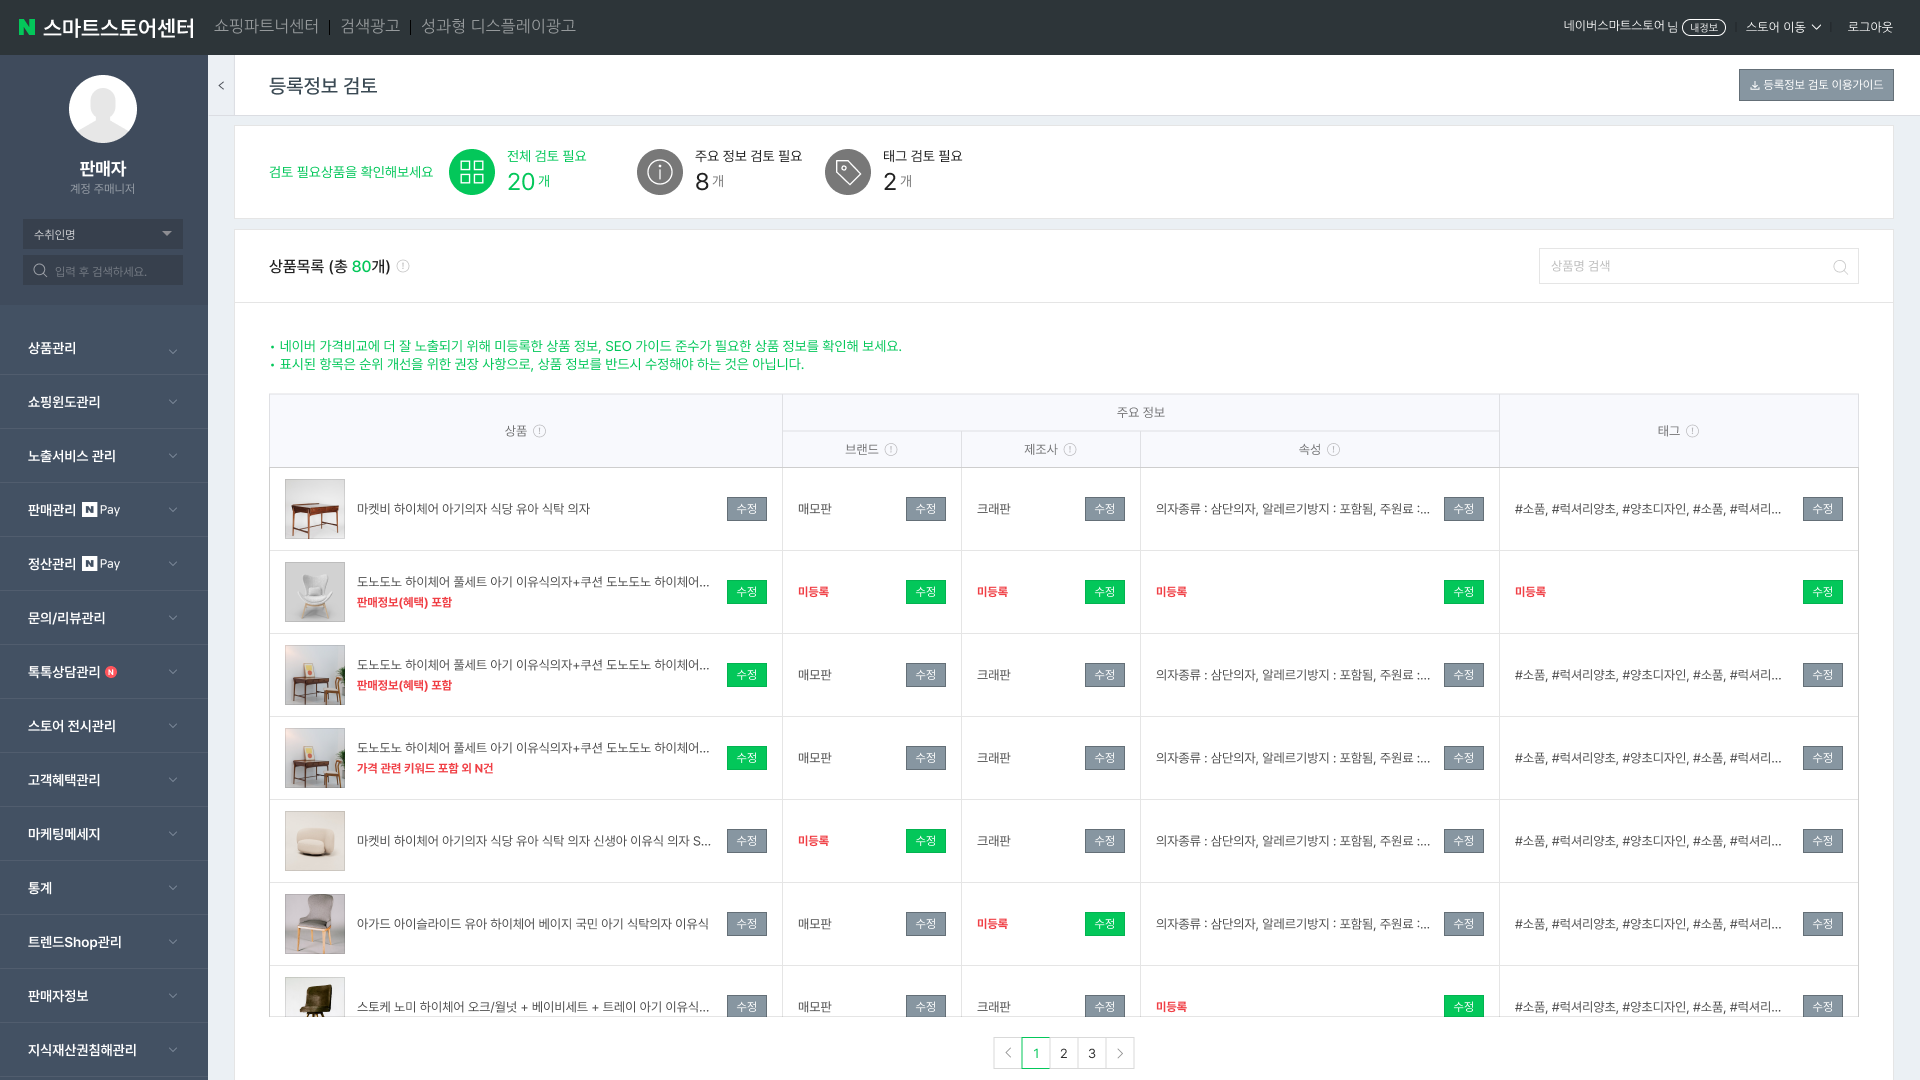The width and height of the screenshot is (1920, 1080).
Task: Open the 수취인명 search type dropdown
Action: (x=103, y=234)
